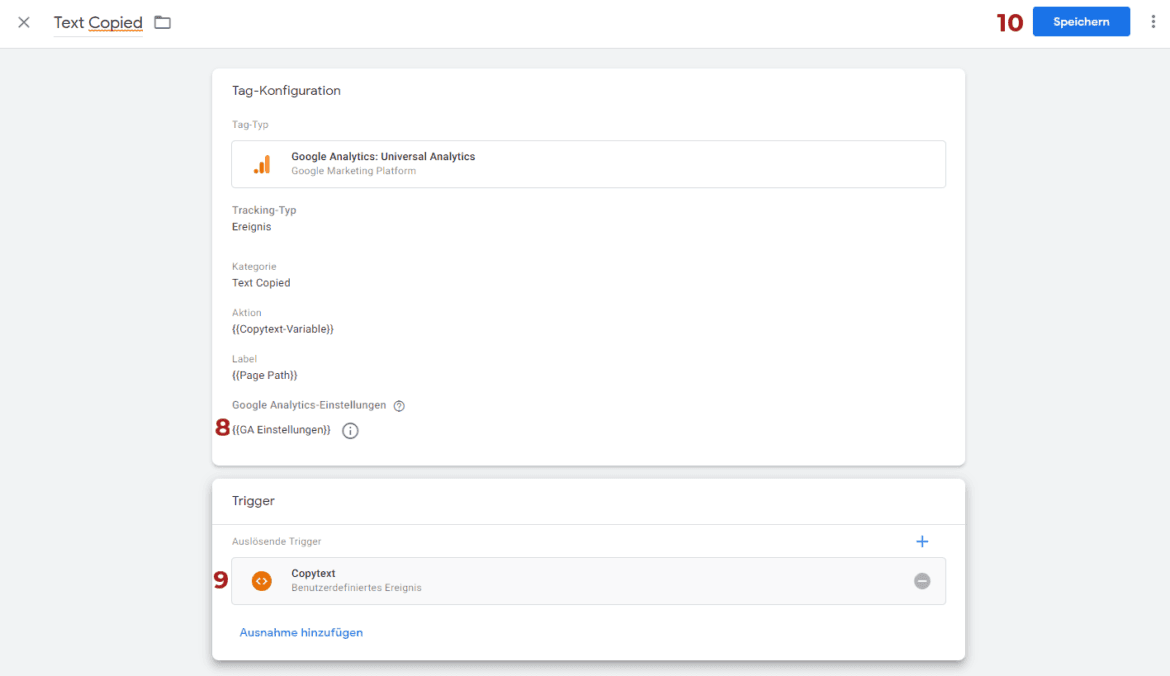The image size is (1170, 676).
Task: Click the help icon beside Google Analytics-Einstellungen
Action: coord(399,406)
